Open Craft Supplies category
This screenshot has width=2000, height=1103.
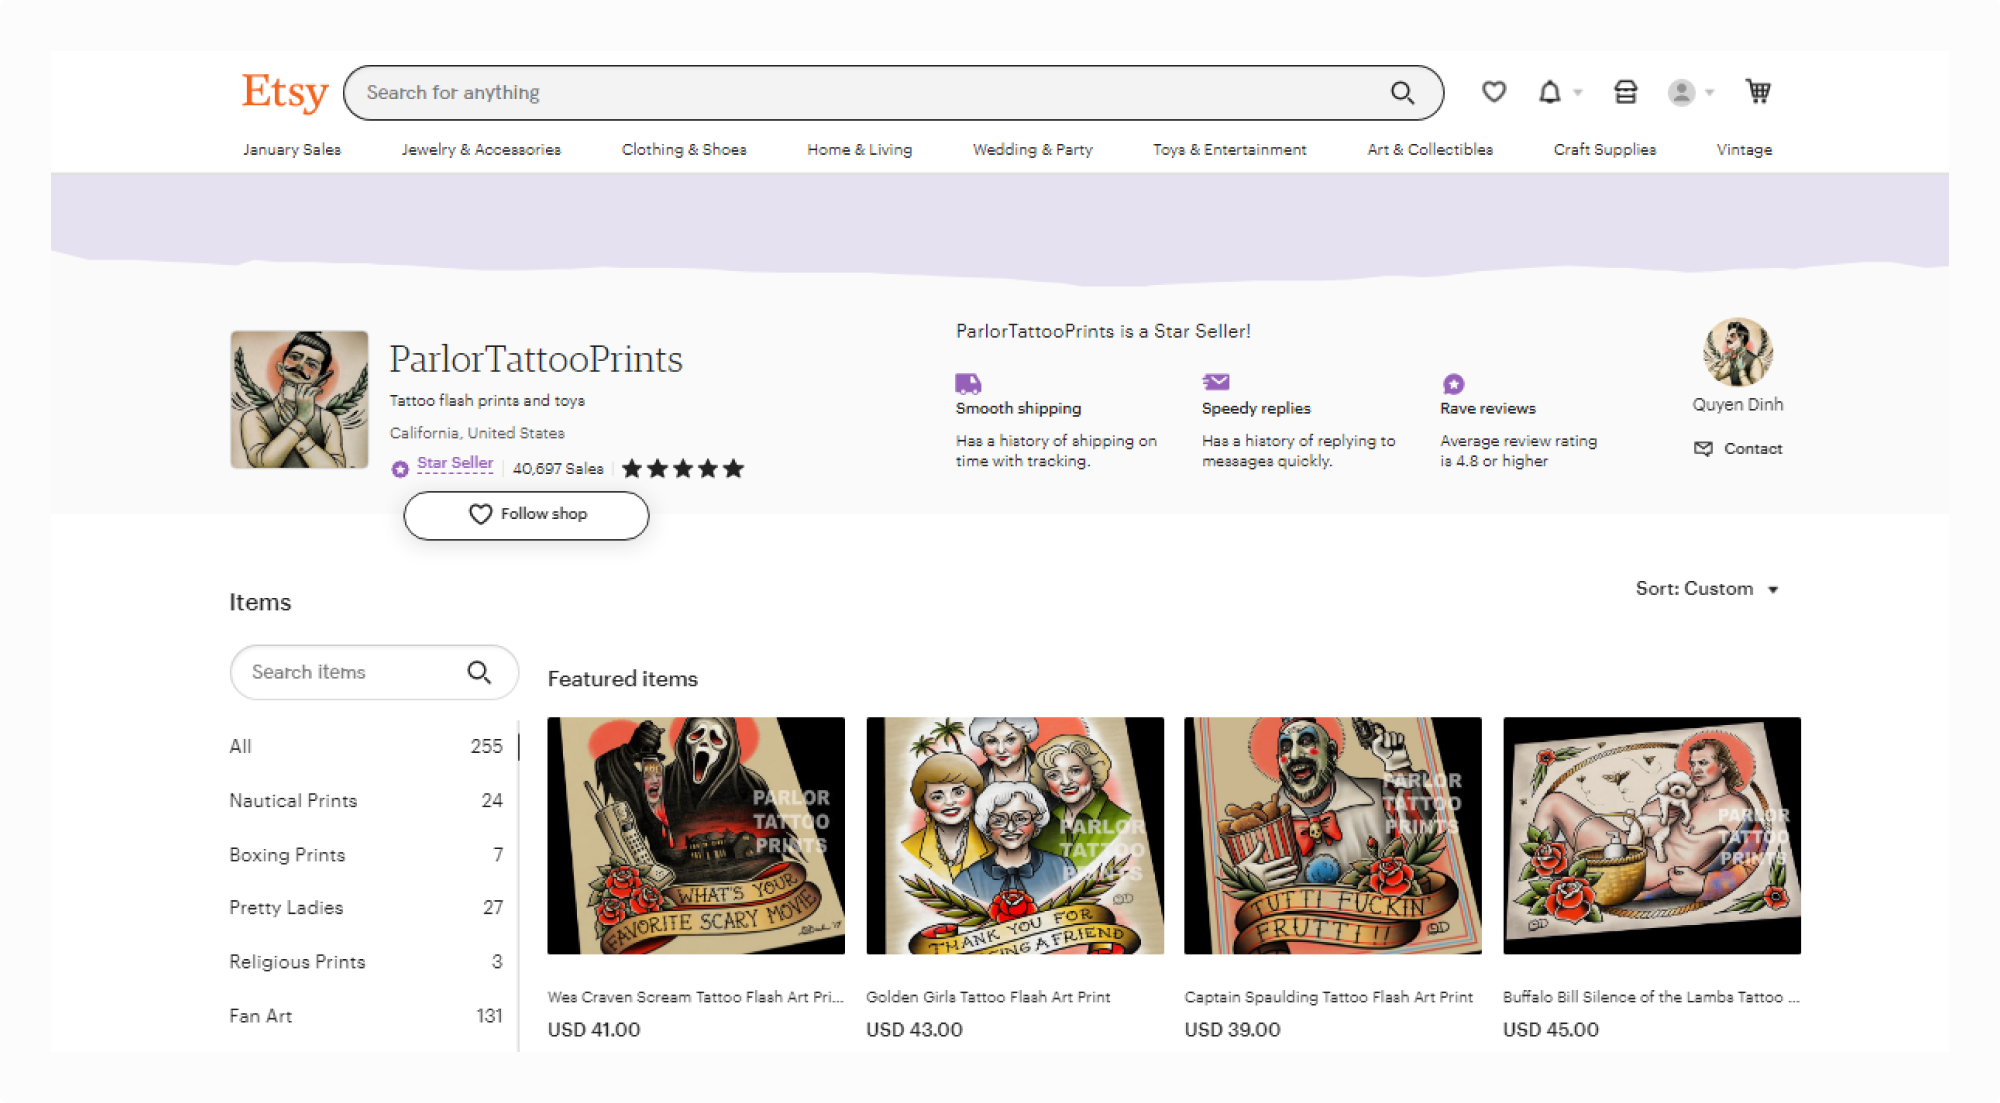pos(1605,149)
